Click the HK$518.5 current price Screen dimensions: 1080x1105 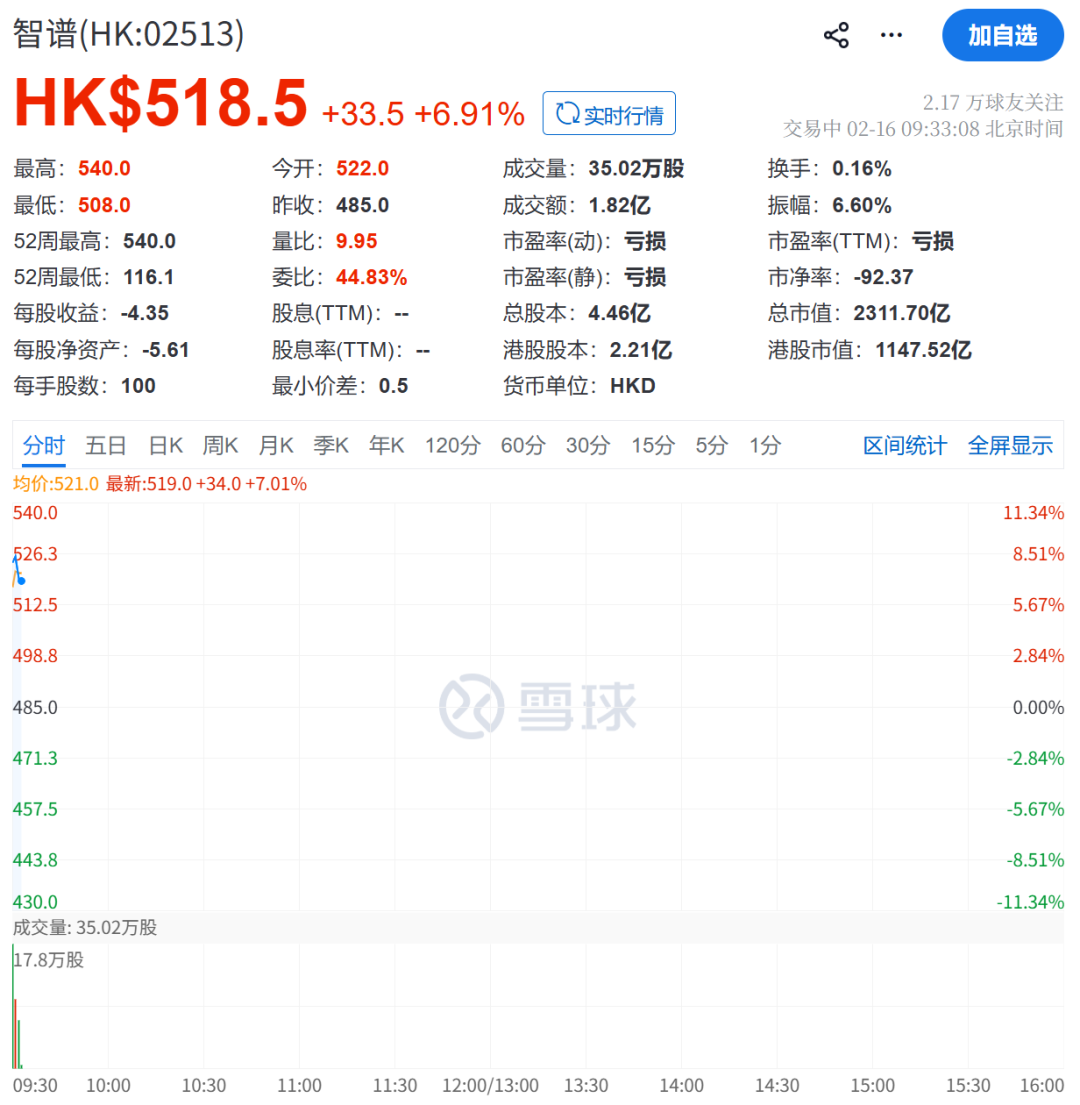tap(161, 103)
